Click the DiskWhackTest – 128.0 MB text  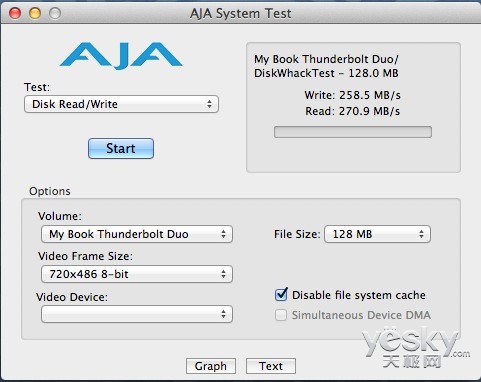326,73
